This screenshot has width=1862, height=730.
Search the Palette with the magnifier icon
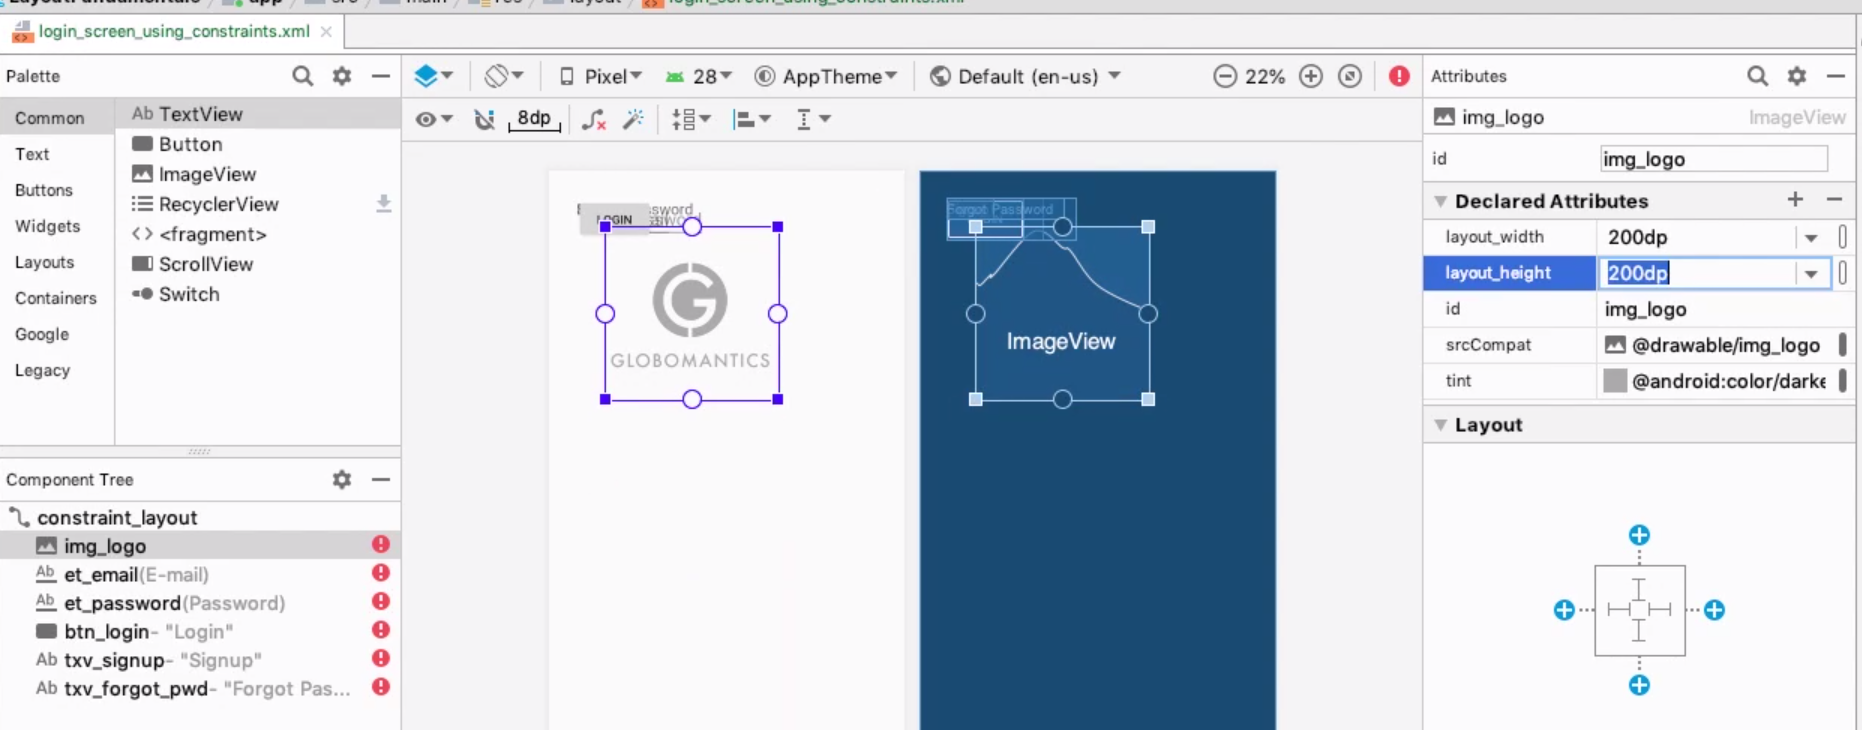click(302, 76)
